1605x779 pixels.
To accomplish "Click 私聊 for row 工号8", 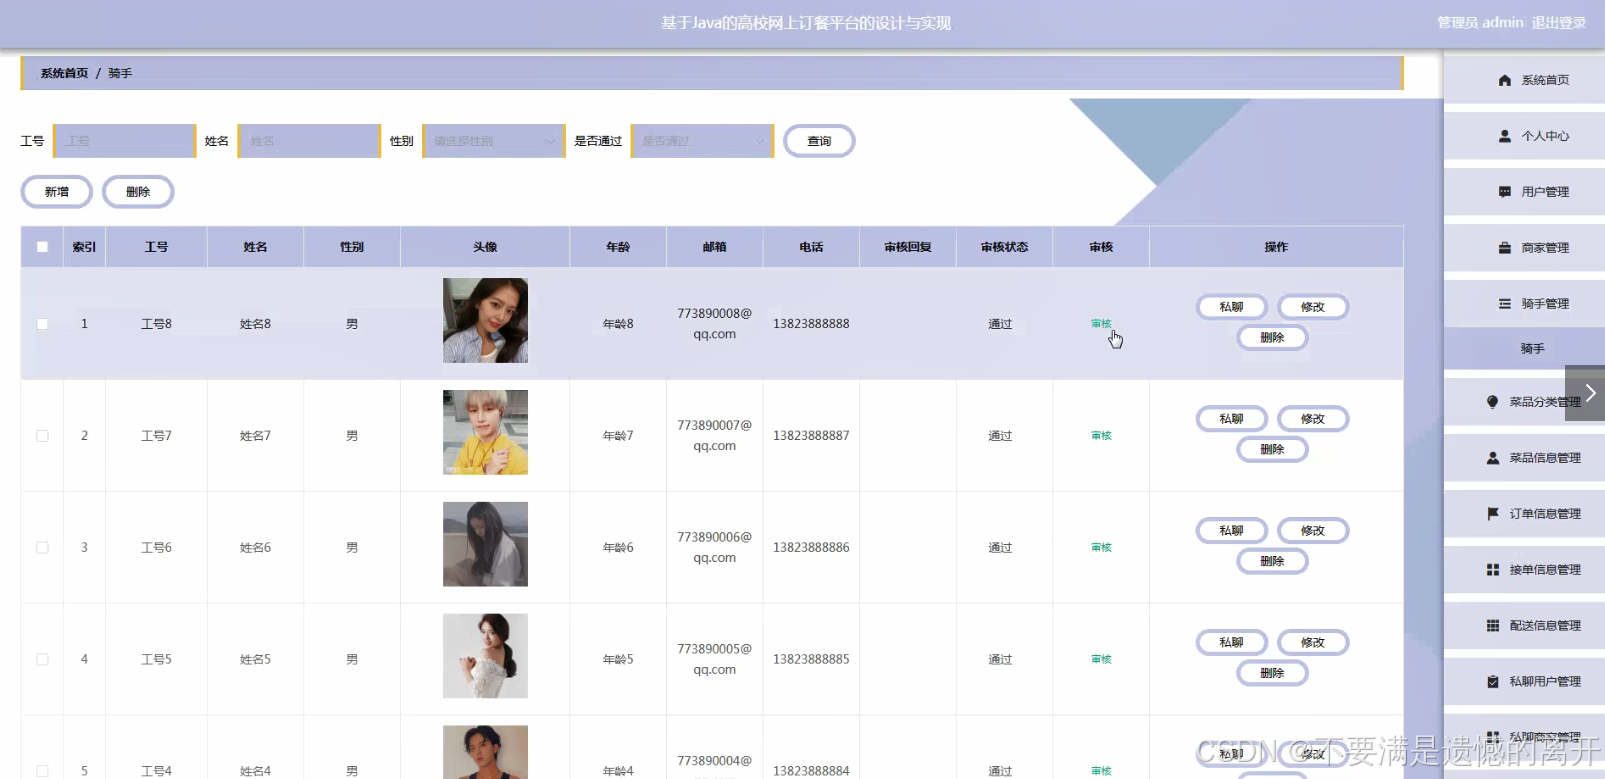I will tap(1232, 307).
